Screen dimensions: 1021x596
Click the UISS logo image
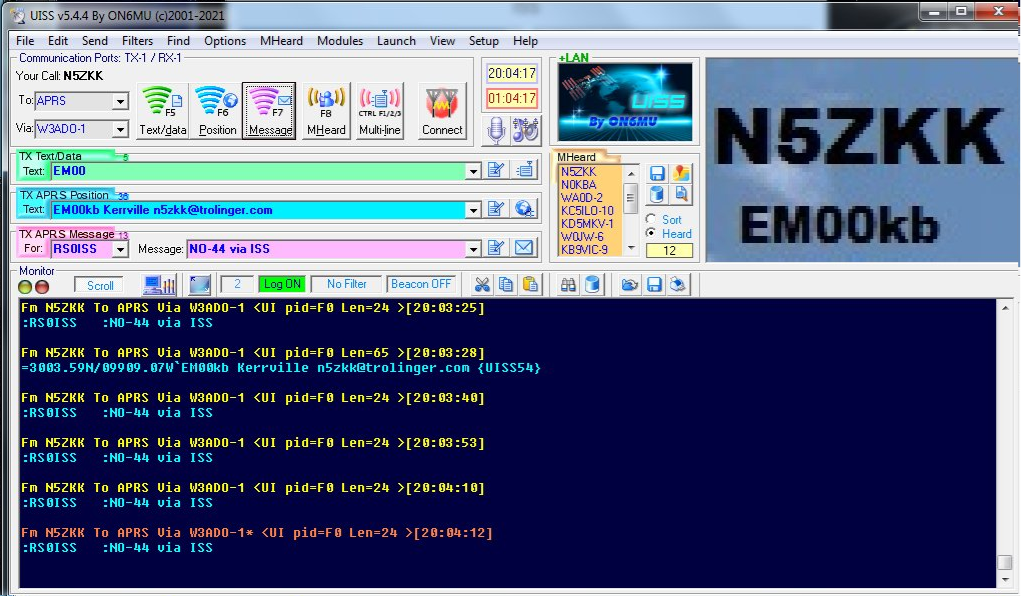click(x=625, y=102)
